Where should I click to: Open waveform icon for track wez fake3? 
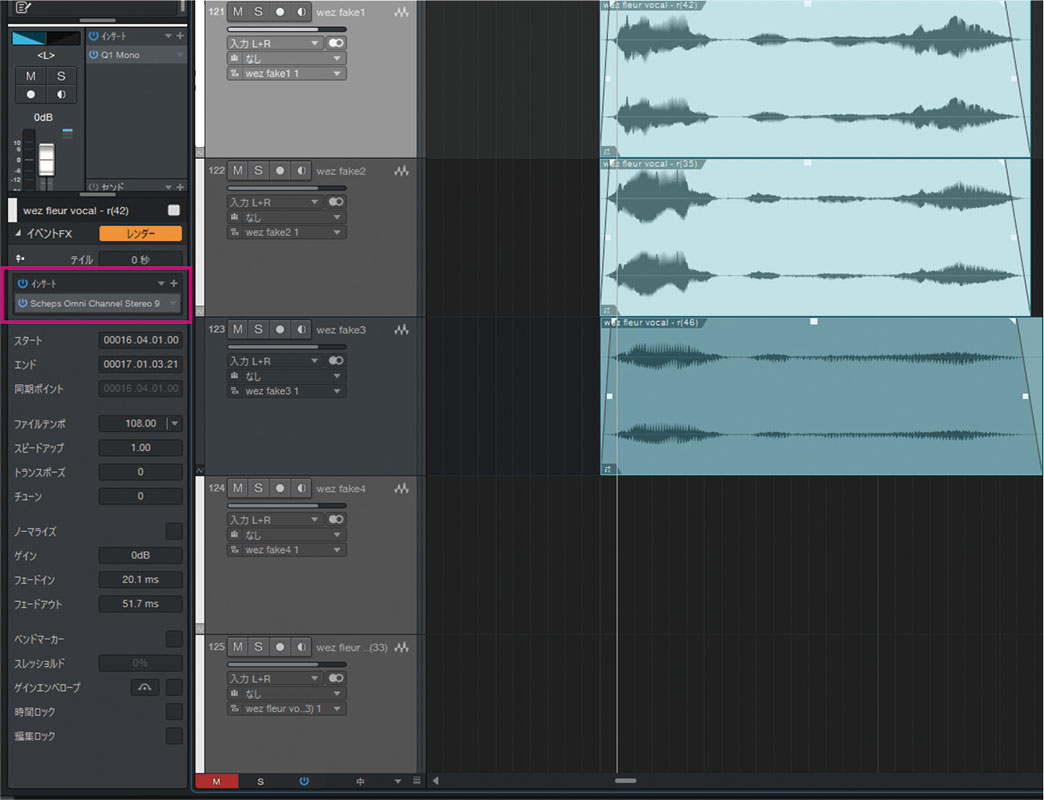401,329
